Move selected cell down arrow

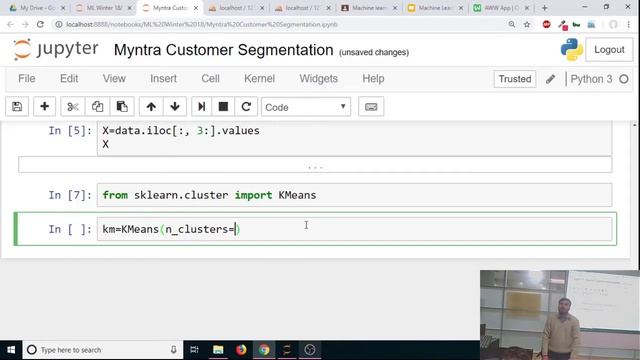point(175,107)
